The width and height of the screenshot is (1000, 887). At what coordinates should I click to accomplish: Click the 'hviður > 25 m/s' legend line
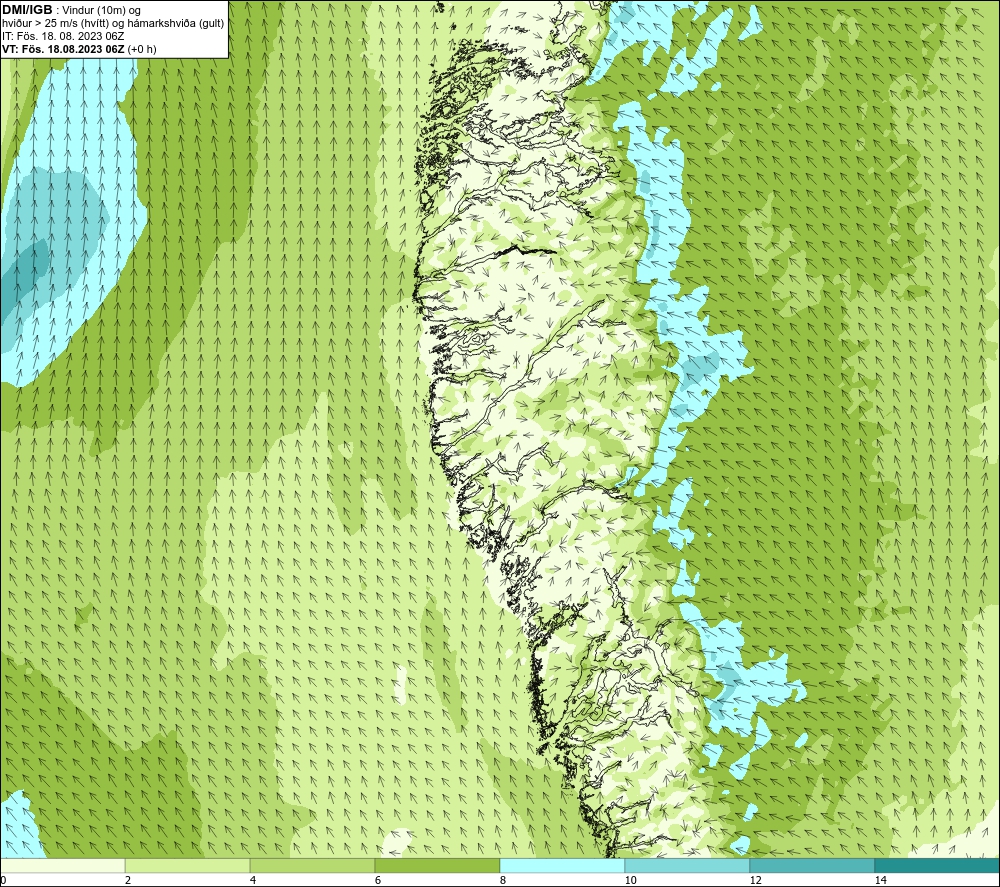tap(113, 23)
